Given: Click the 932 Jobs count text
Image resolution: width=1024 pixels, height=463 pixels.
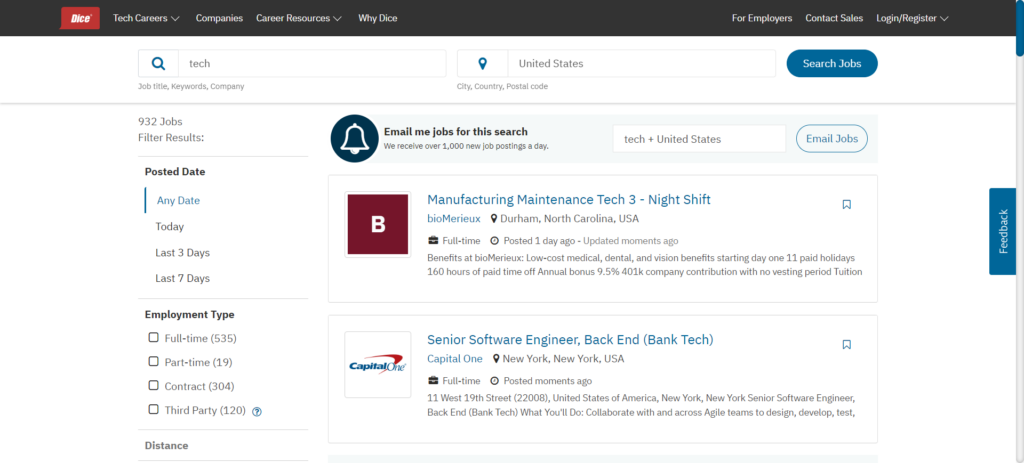Looking at the screenshot, I should 160,121.
